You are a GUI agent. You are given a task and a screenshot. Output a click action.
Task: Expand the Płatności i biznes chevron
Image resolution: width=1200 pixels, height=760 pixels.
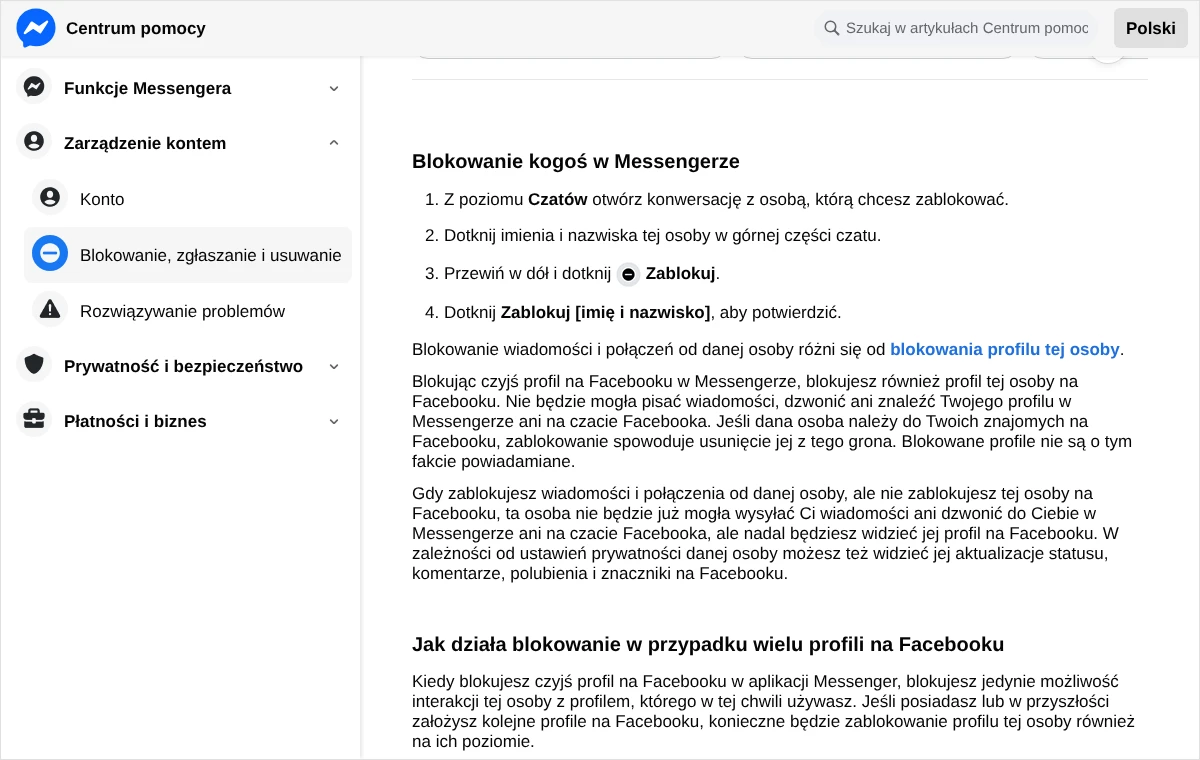[x=334, y=421]
